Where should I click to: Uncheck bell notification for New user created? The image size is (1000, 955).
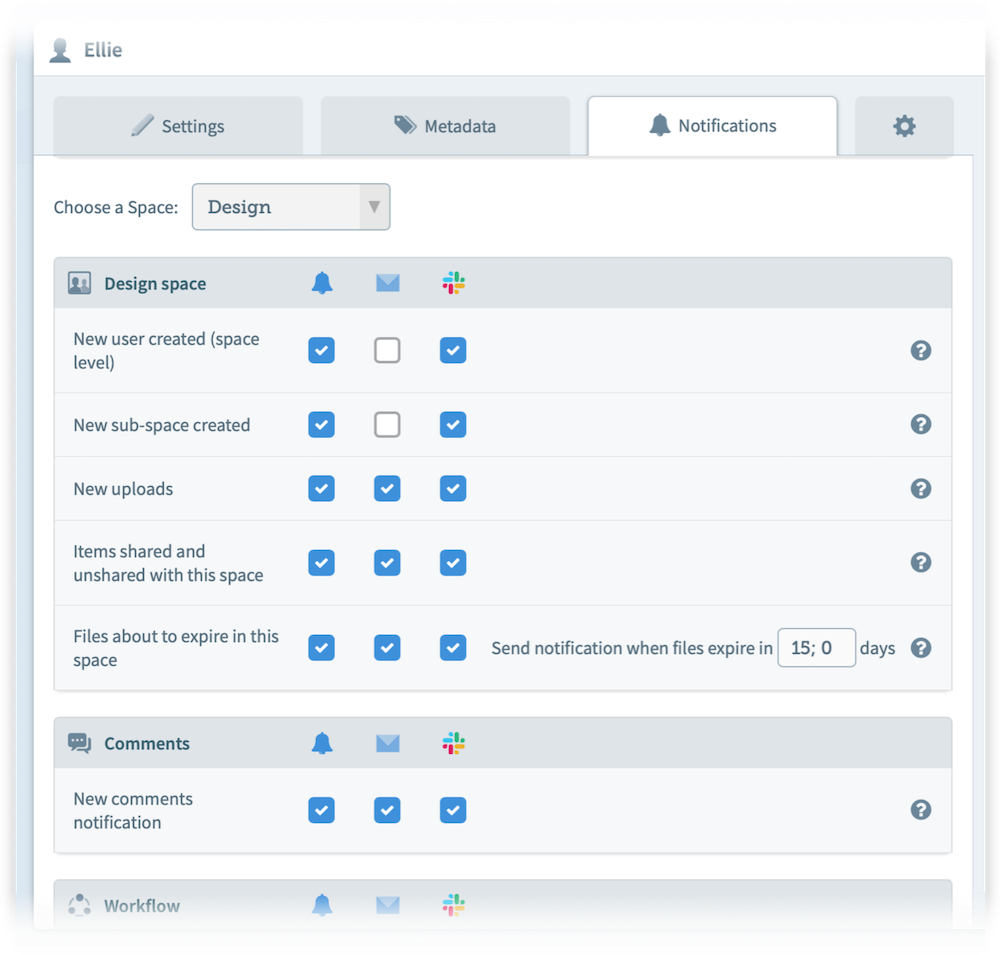[321, 350]
